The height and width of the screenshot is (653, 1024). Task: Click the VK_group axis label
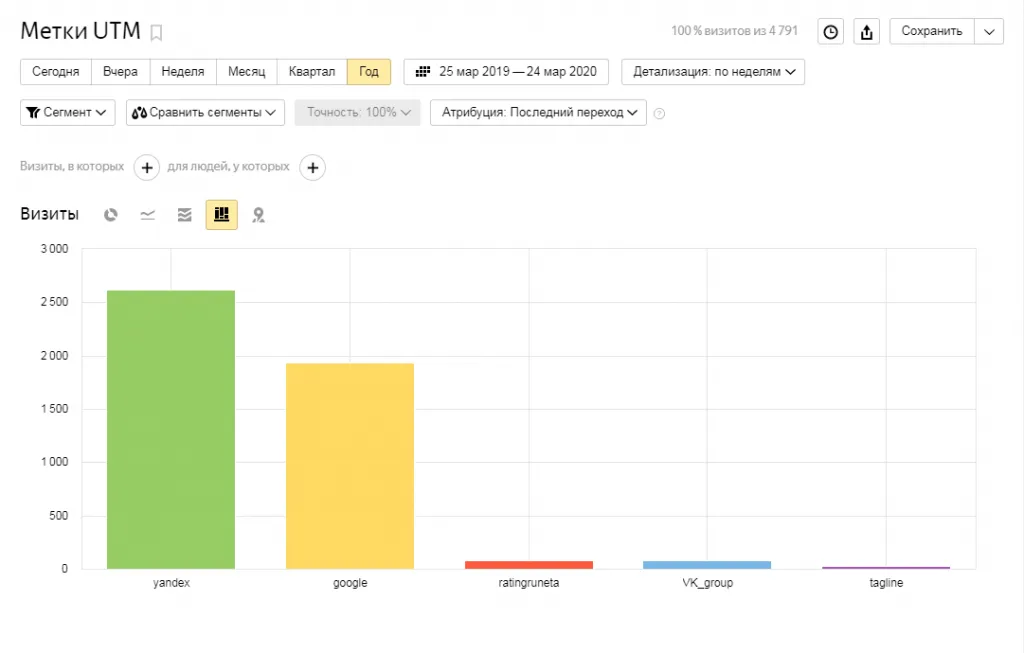pos(707,583)
